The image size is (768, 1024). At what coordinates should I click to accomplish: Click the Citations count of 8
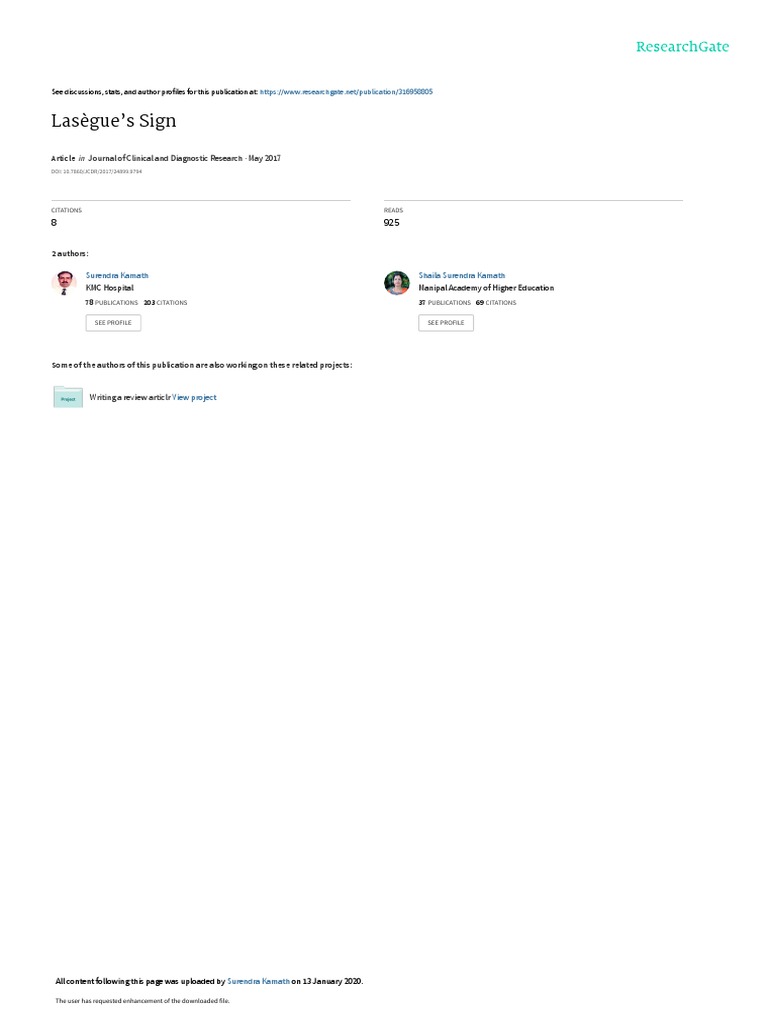point(54,223)
